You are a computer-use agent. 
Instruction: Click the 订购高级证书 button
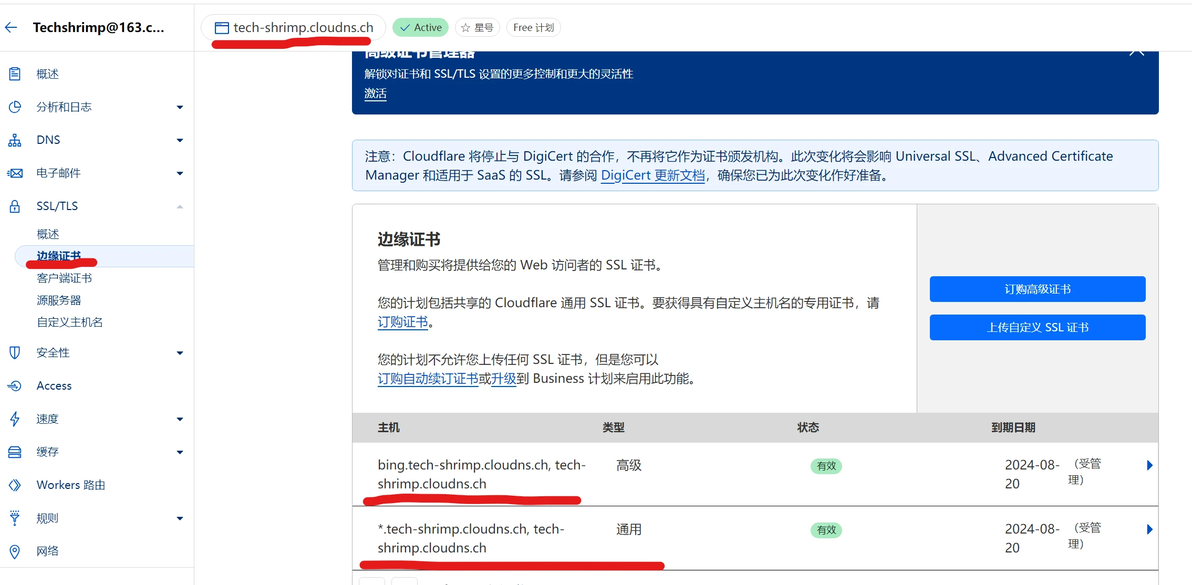point(1037,289)
